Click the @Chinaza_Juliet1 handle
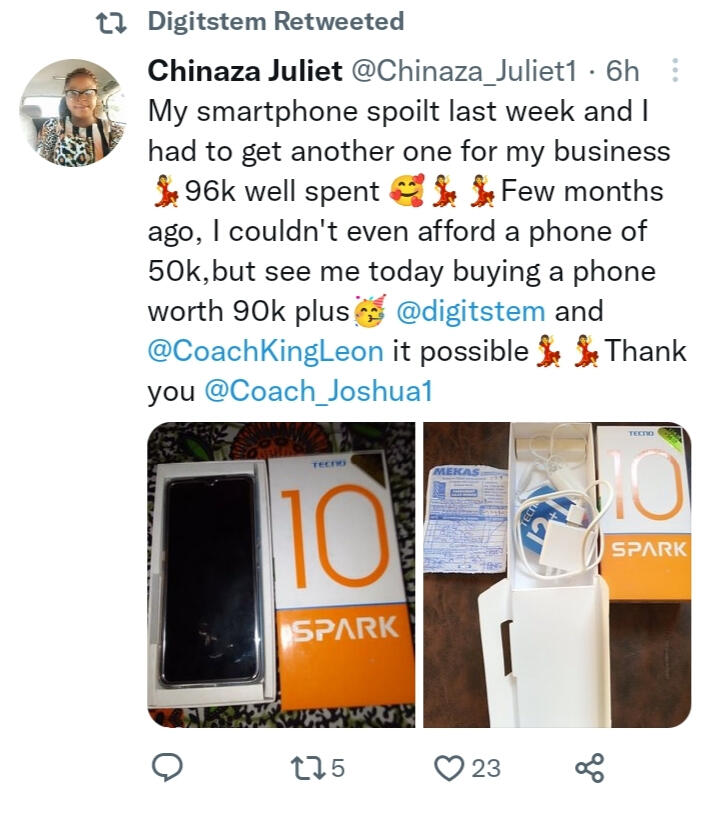 coord(464,71)
